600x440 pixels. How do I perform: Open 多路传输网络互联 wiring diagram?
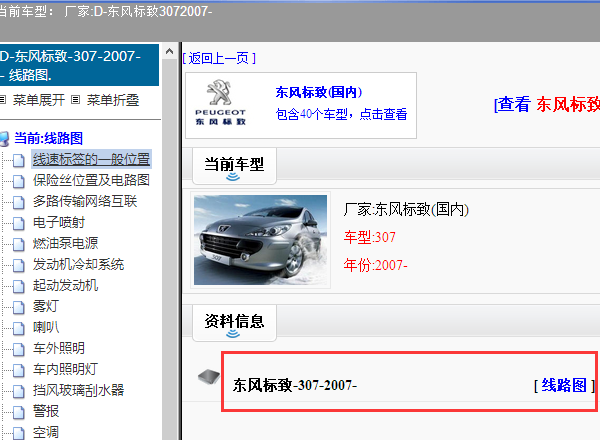point(85,201)
